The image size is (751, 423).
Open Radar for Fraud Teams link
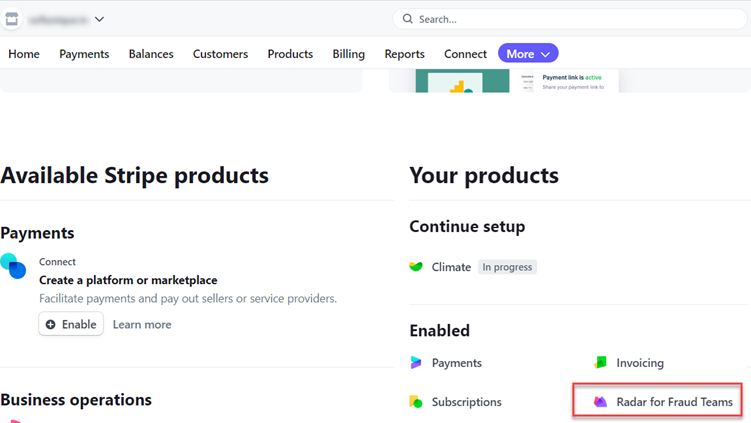674,402
